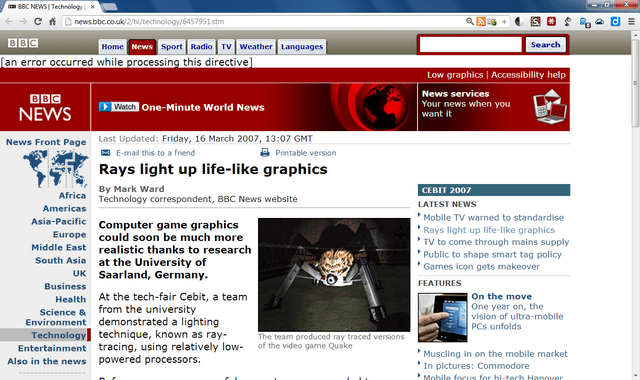Open Public to shape smart tag policy

(x=492, y=254)
